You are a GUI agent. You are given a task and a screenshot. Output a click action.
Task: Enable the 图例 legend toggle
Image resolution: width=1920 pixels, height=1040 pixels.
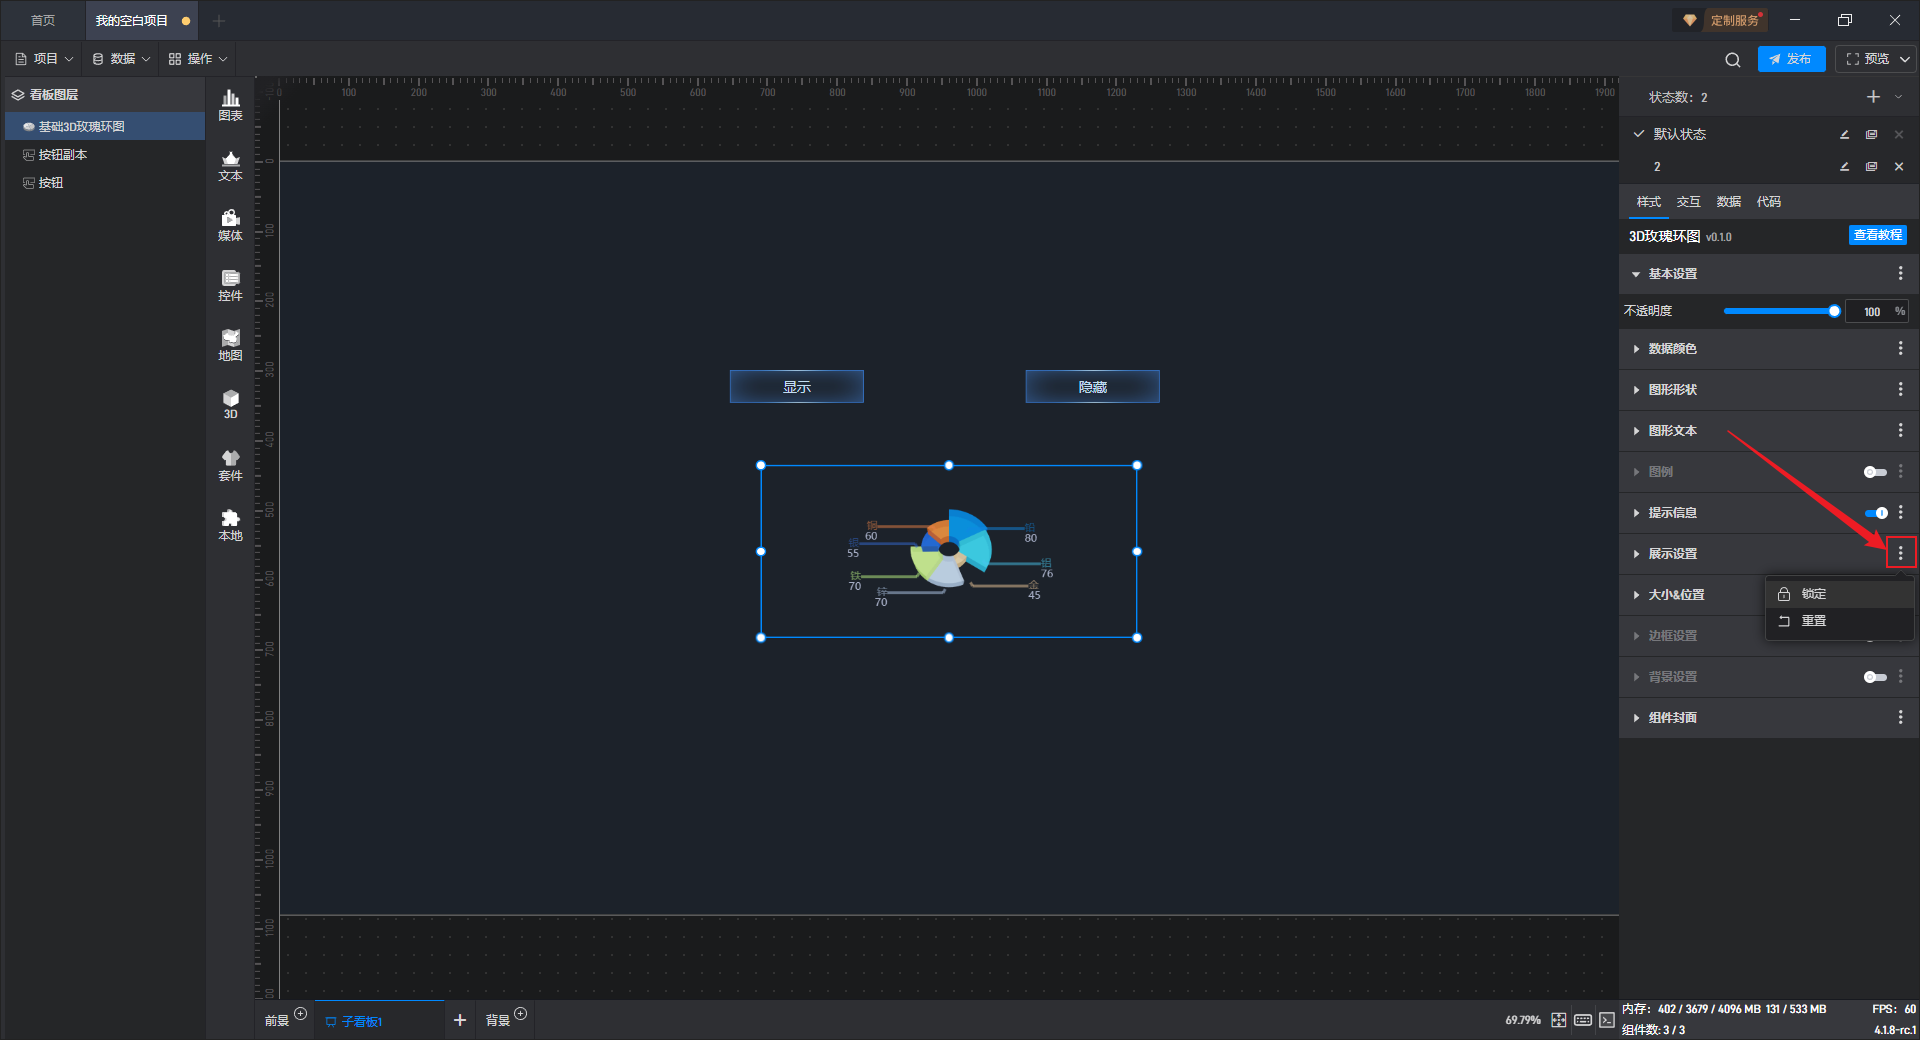(x=1874, y=472)
